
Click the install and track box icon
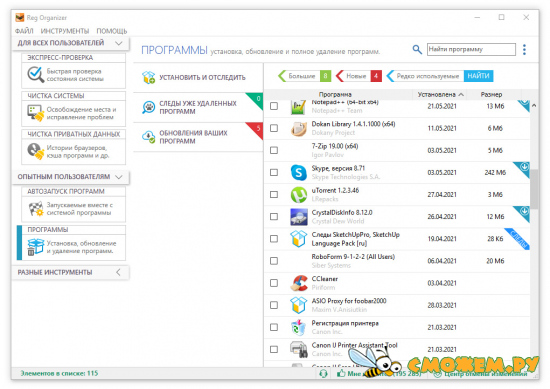[x=149, y=78]
